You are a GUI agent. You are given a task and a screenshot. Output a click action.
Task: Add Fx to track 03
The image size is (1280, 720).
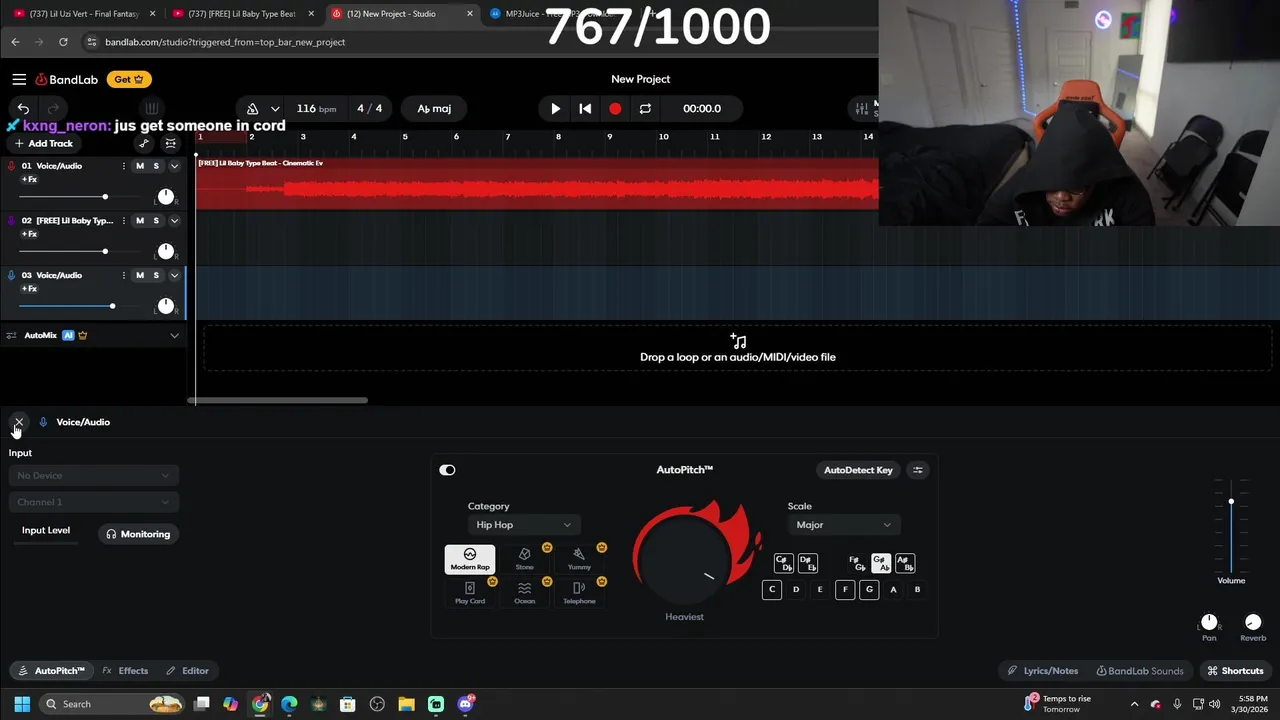(x=29, y=289)
